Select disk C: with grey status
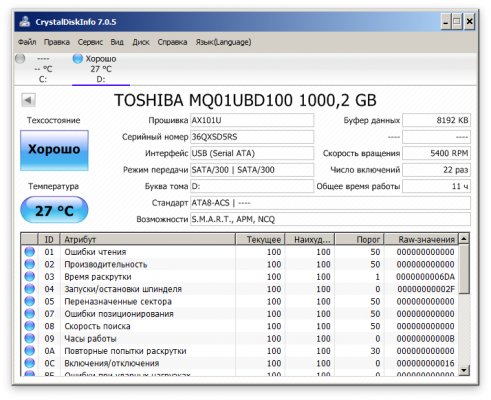This screenshot has width=491, height=400. tap(43, 69)
